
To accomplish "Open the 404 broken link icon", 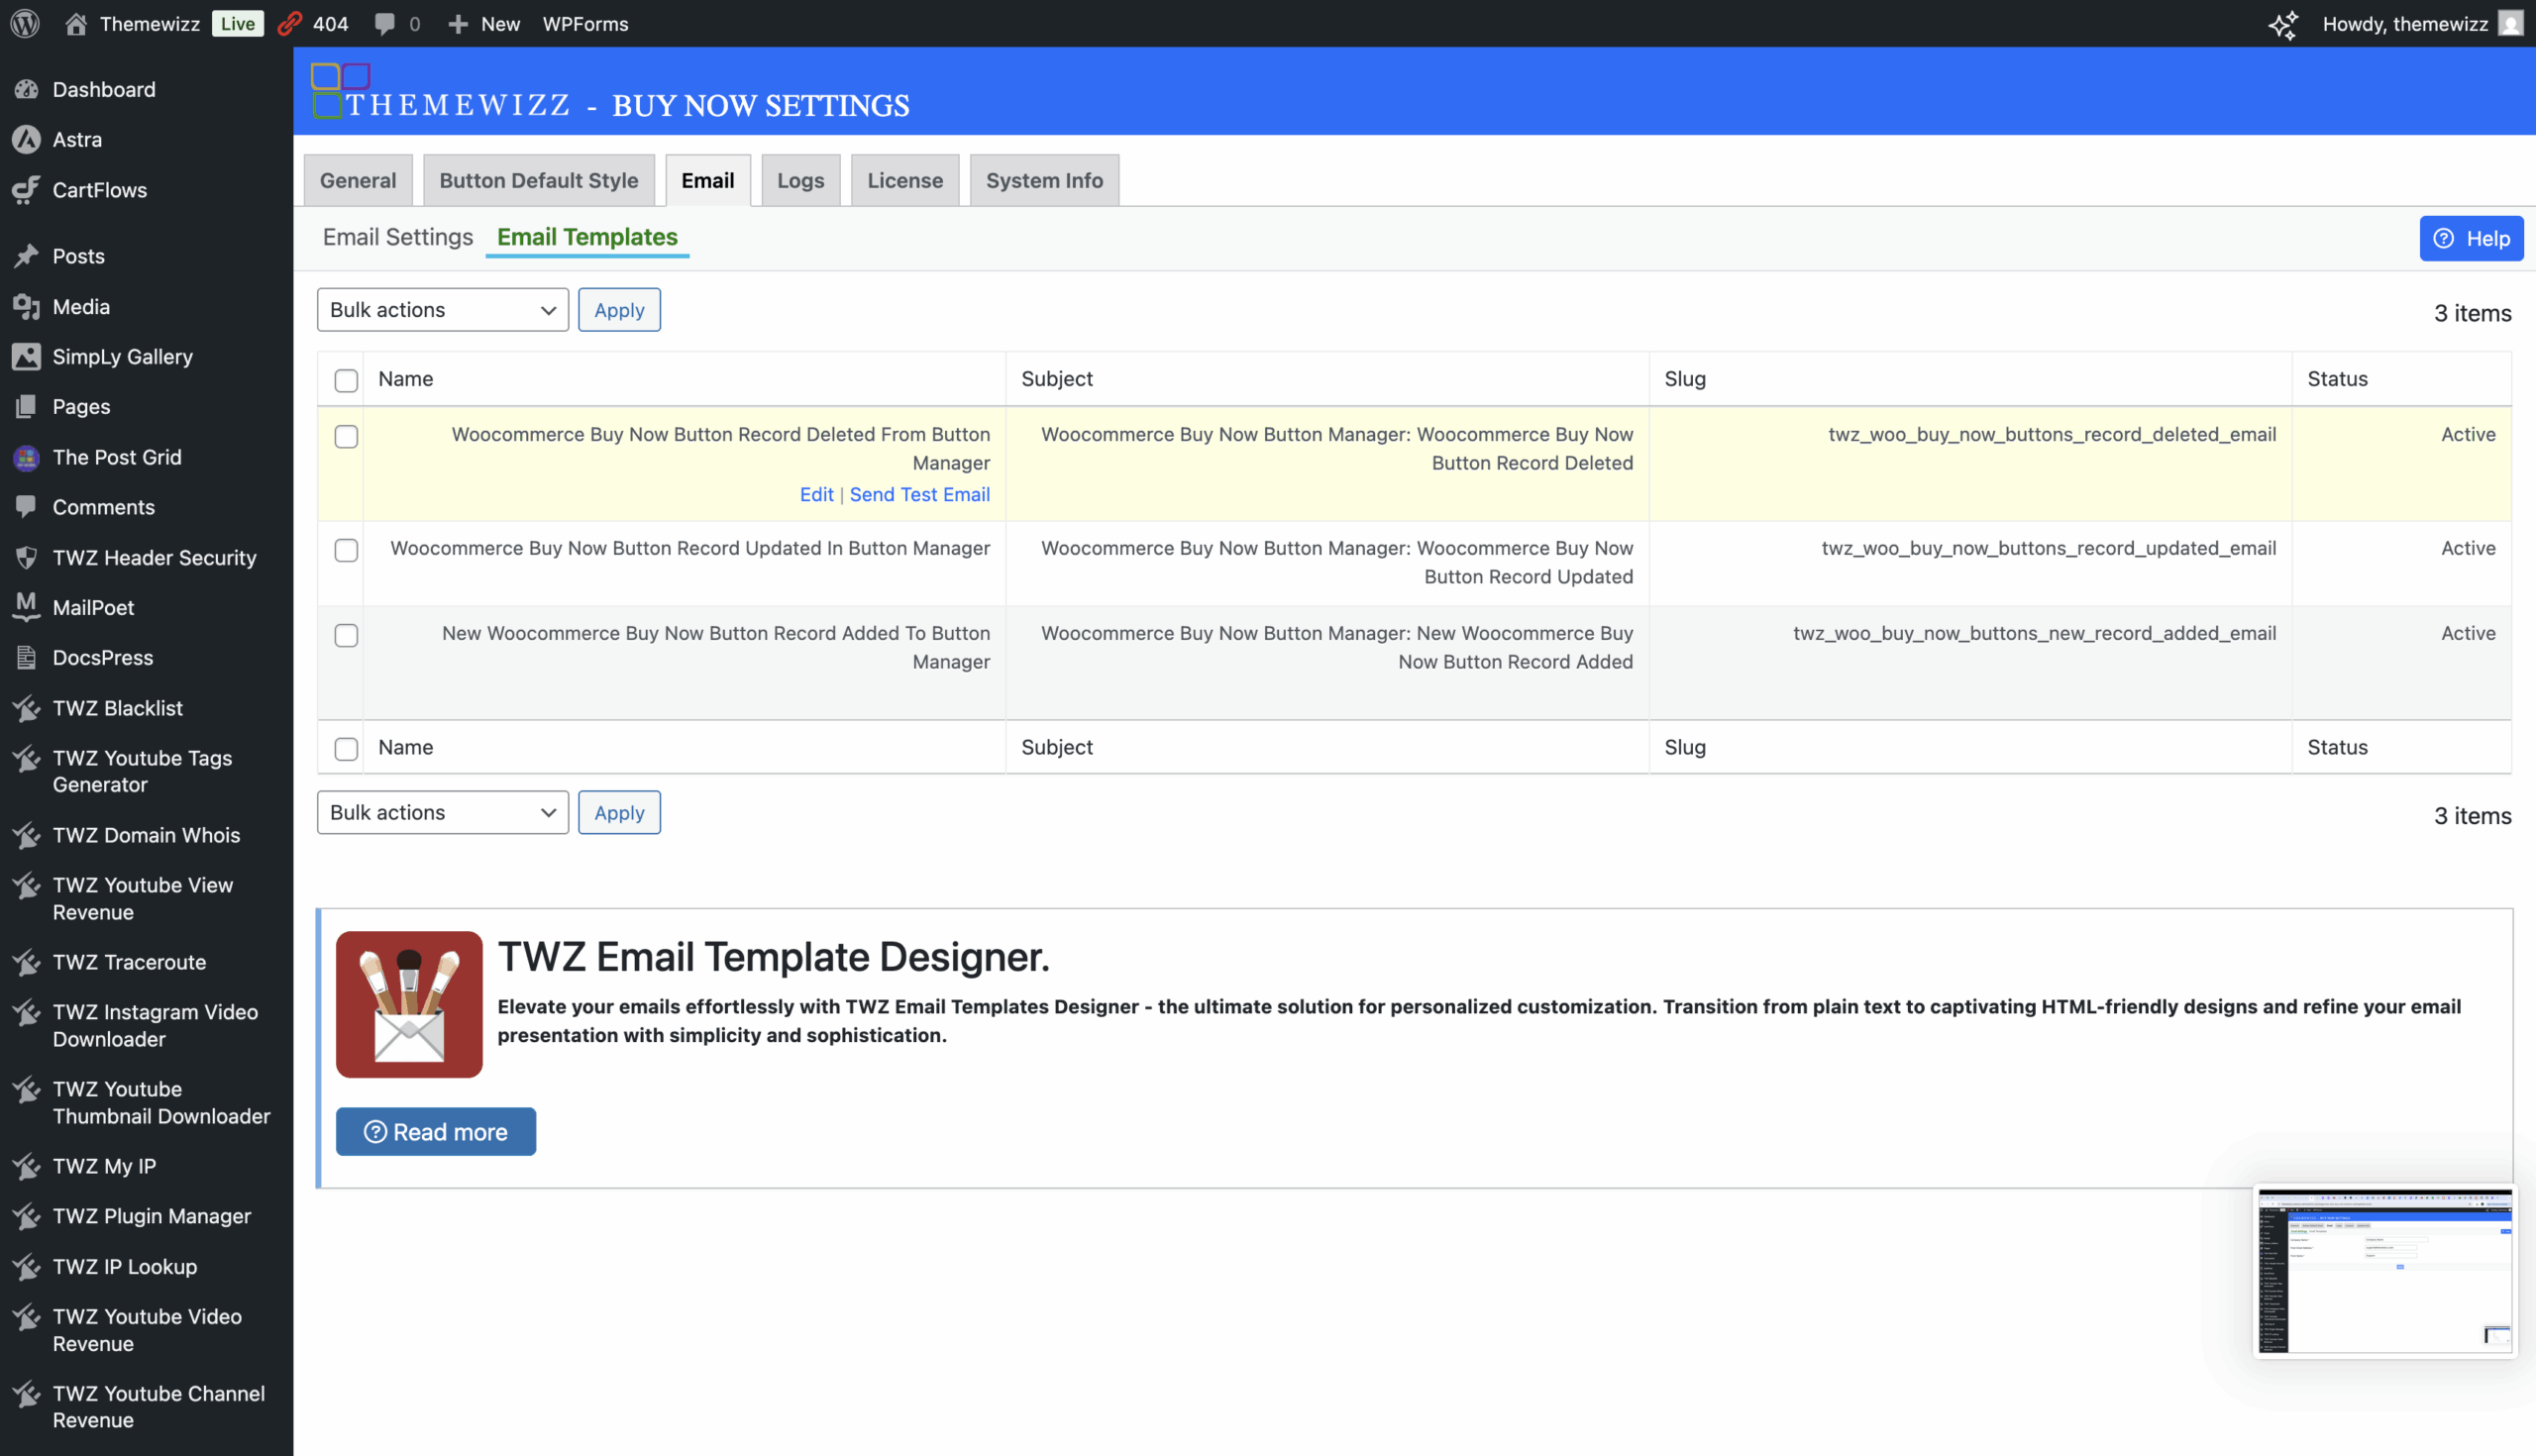I will pyautogui.click(x=290, y=23).
